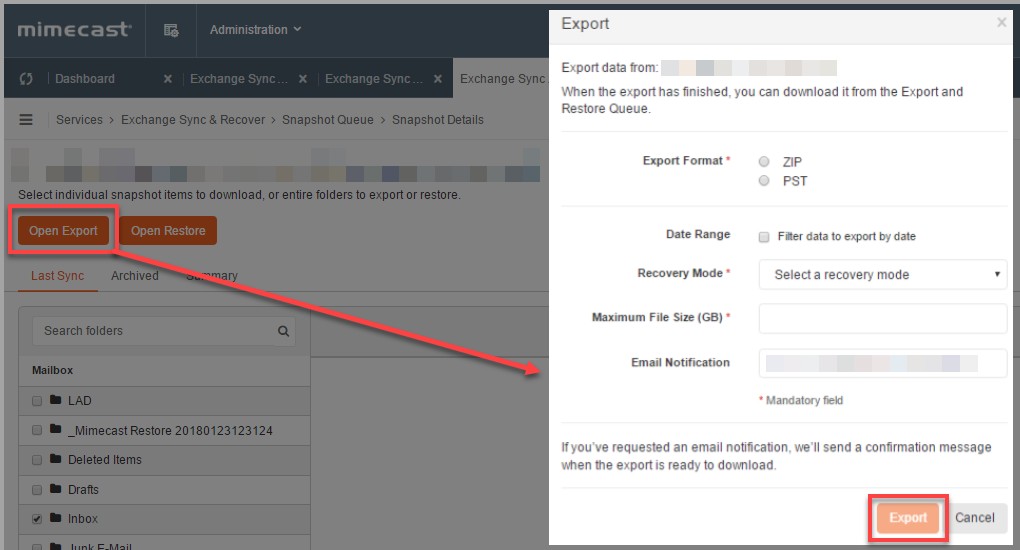Screen dimensions: 1020x550
Task: Click the Maximum File Size field
Action: (882, 318)
